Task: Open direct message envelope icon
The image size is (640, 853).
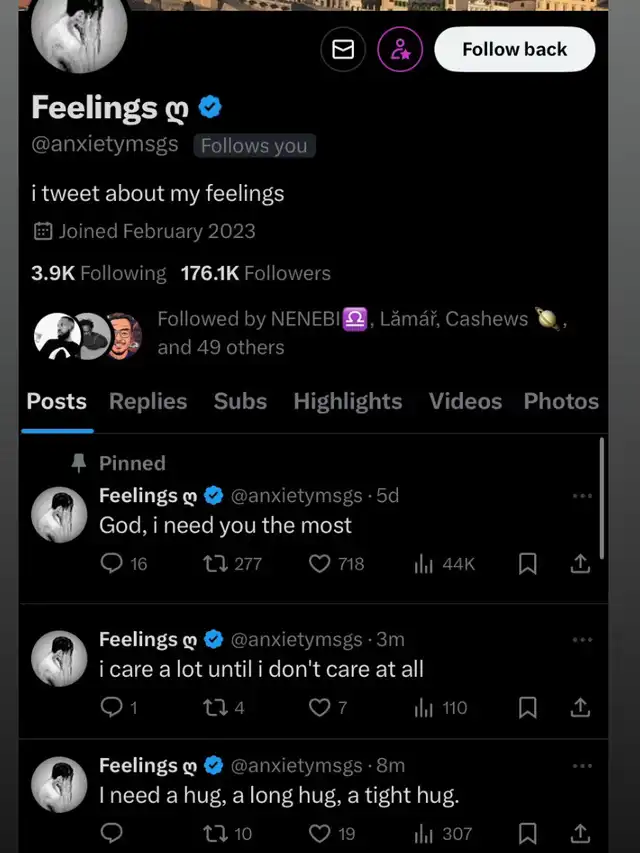Action: pyautogui.click(x=343, y=50)
